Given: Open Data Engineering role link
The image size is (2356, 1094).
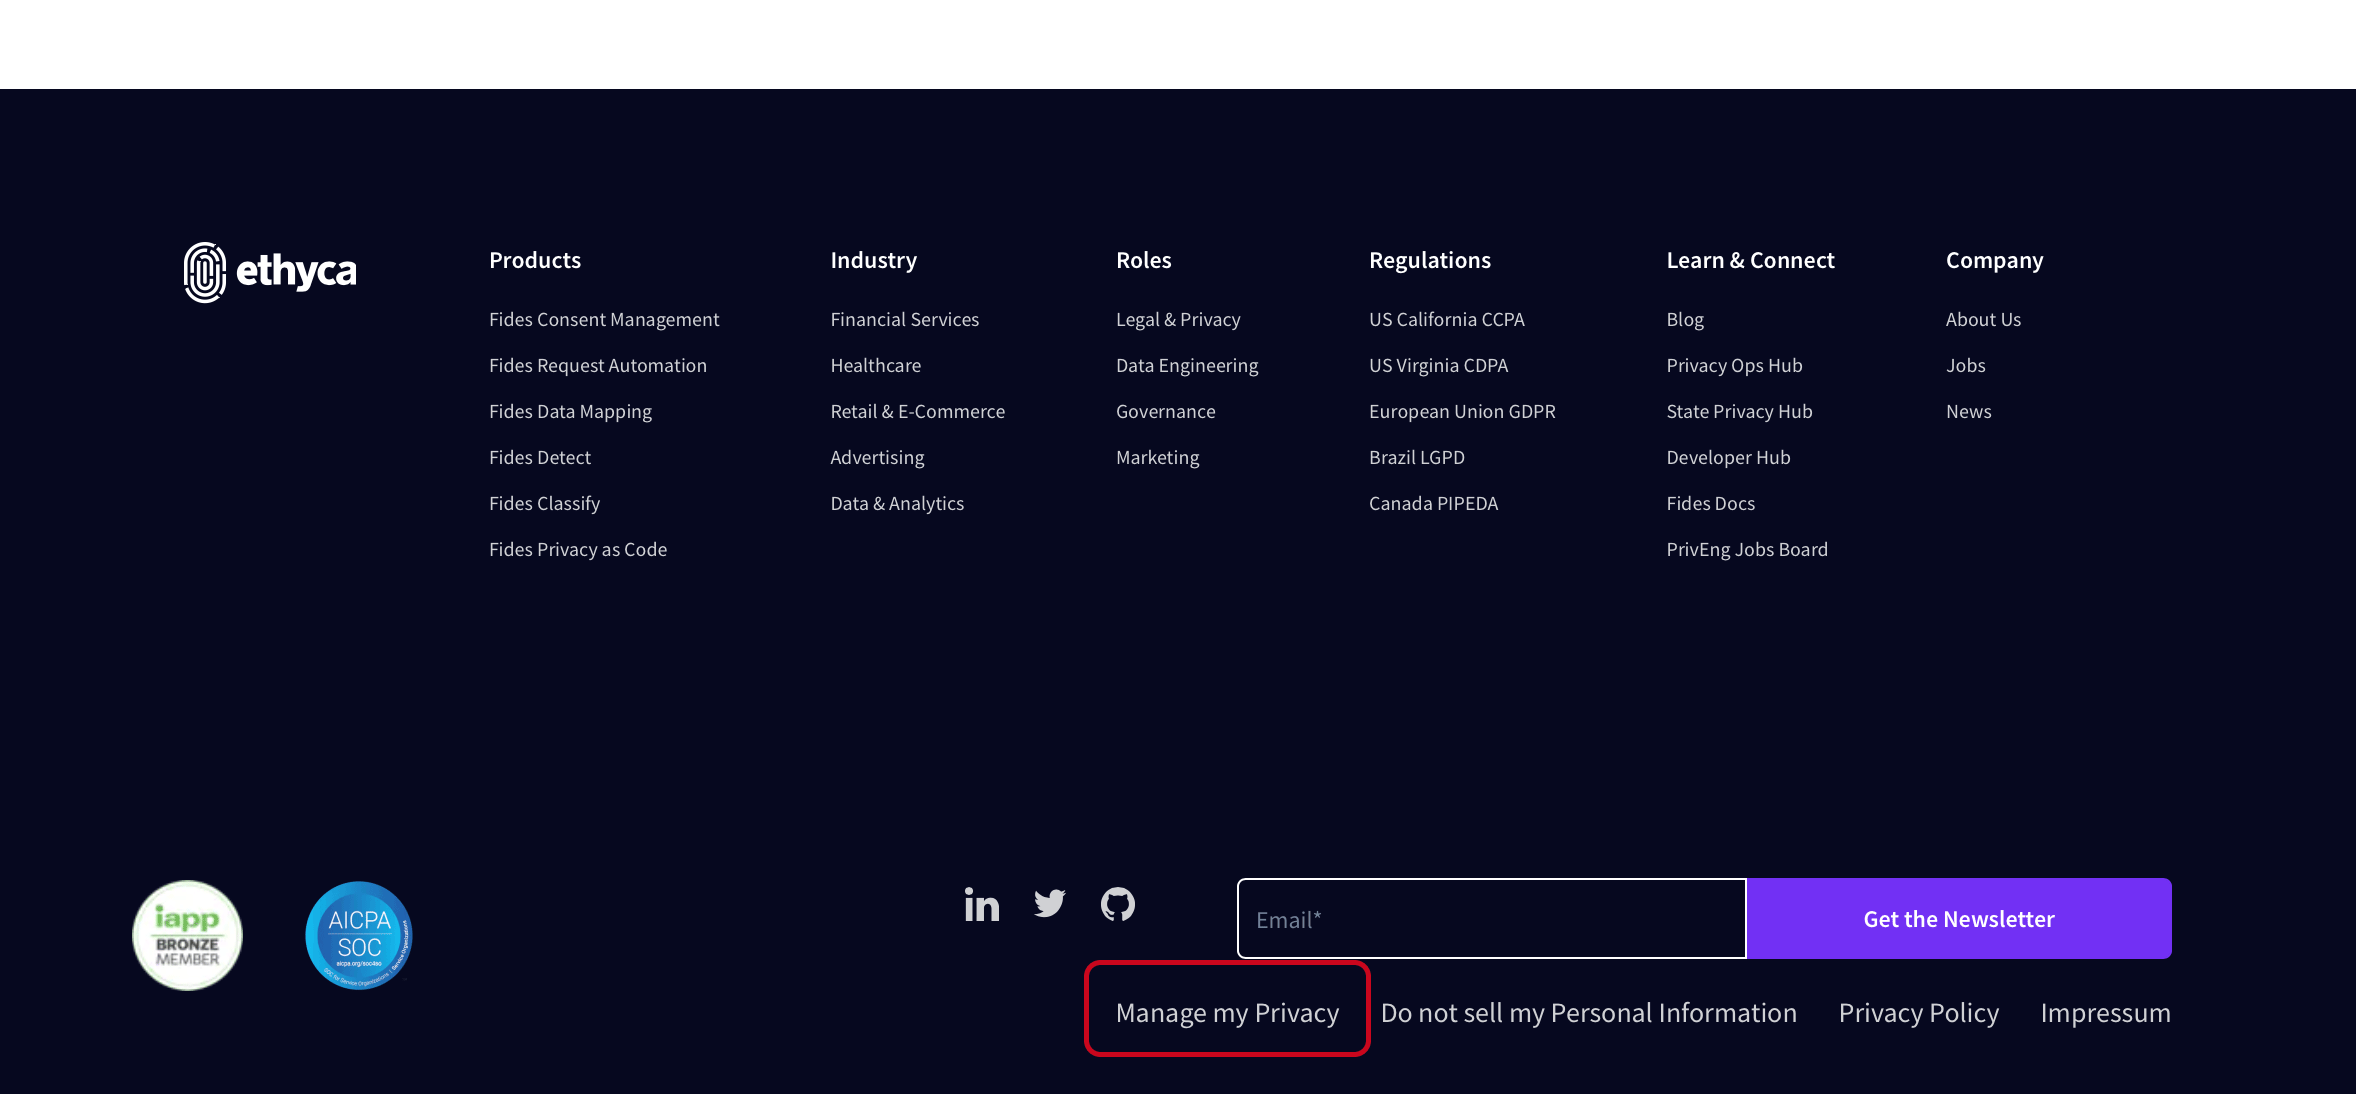Looking at the screenshot, I should click(1187, 365).
